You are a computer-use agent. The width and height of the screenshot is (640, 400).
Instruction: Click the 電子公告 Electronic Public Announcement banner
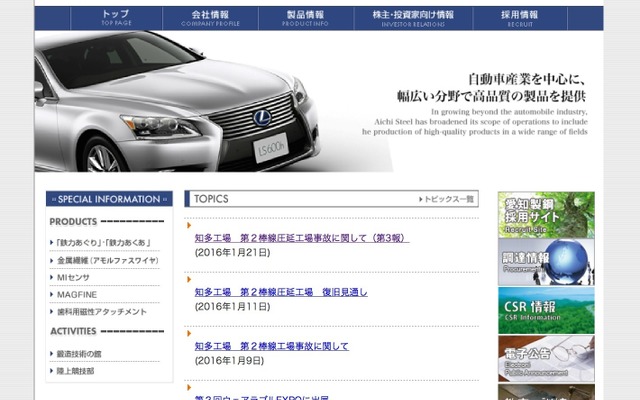[x=546, y=359]
